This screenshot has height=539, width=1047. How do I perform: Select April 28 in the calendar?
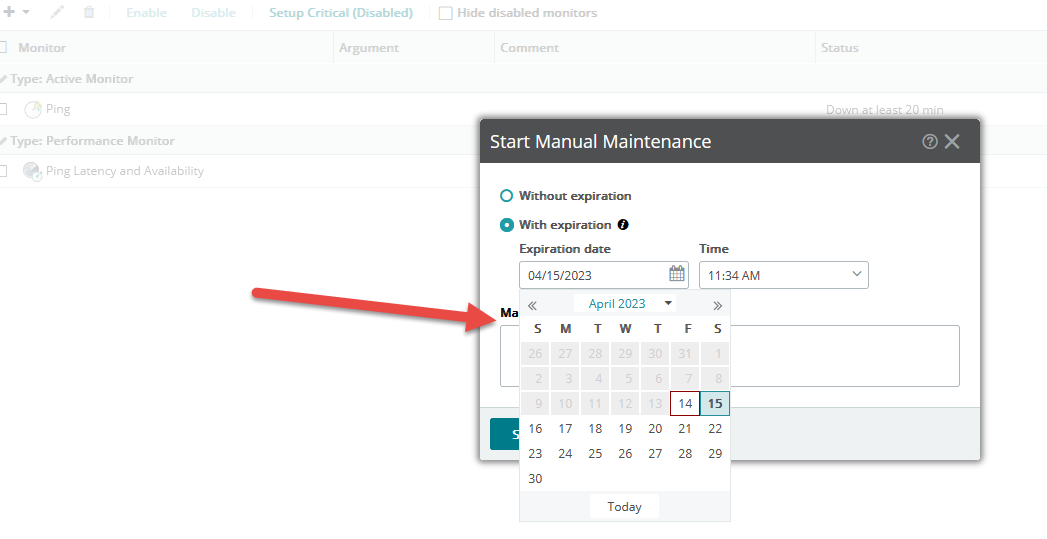(x=685, y=454)
